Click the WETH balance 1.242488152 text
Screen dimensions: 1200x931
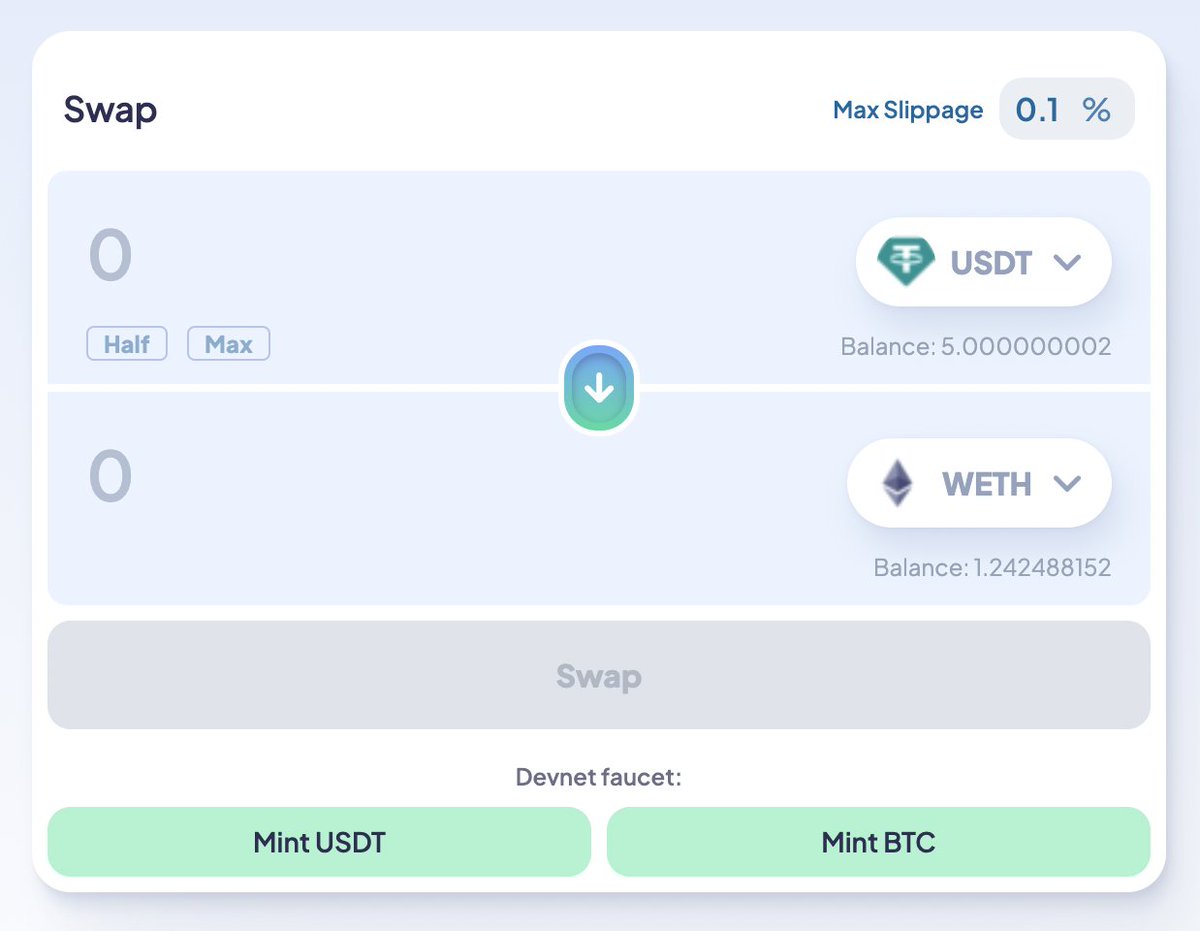pyautogui.click(x=992, y=568)
